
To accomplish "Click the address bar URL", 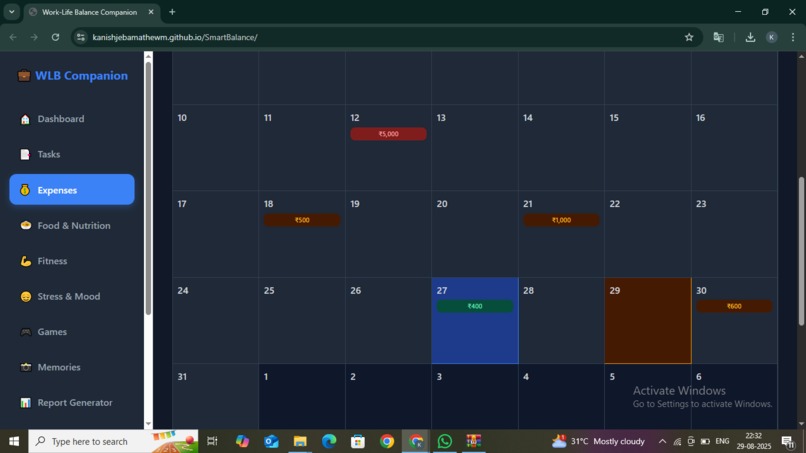I will (x=175, y=37).
